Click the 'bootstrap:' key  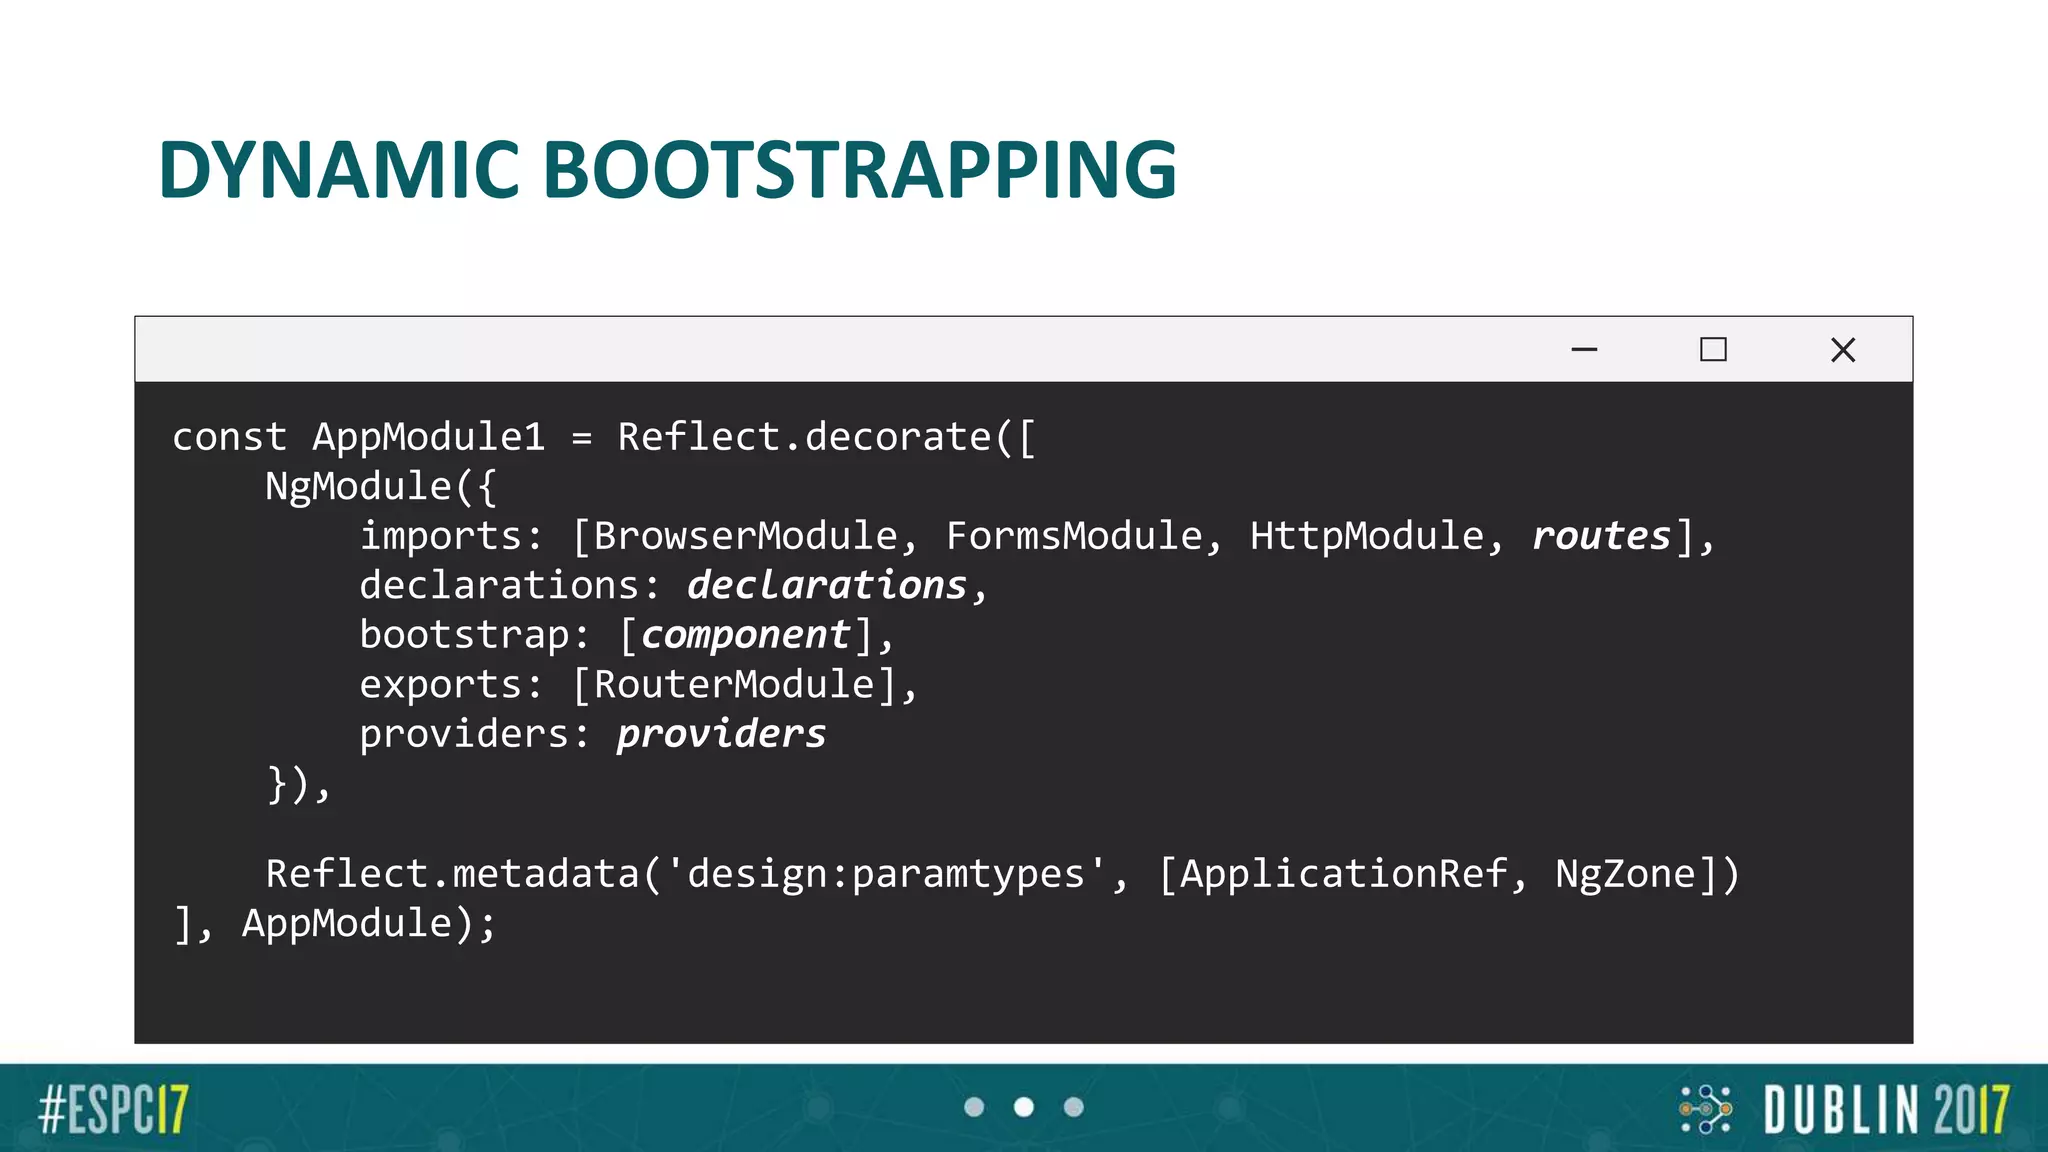pyautogui.click(x=475, y=635)
